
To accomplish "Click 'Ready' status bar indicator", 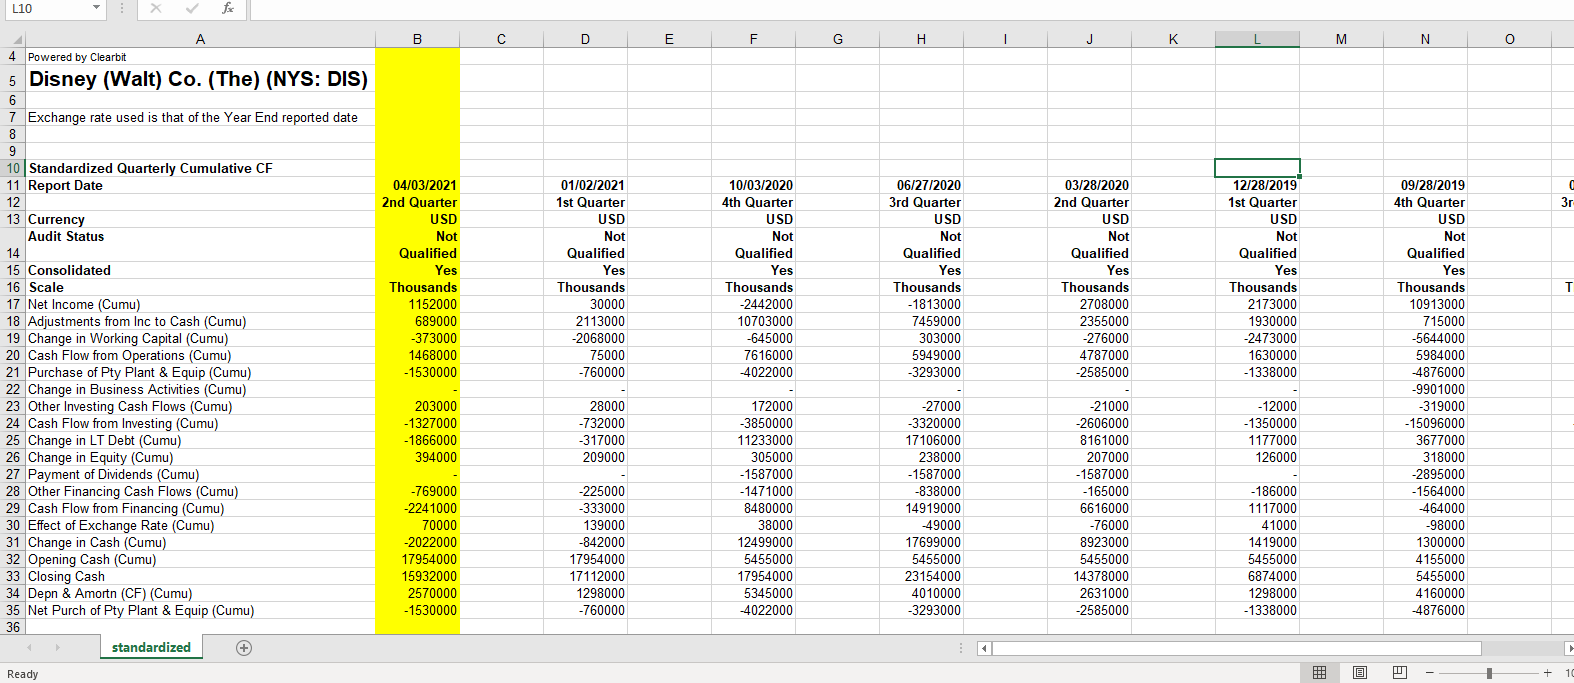I will point(22,674).
